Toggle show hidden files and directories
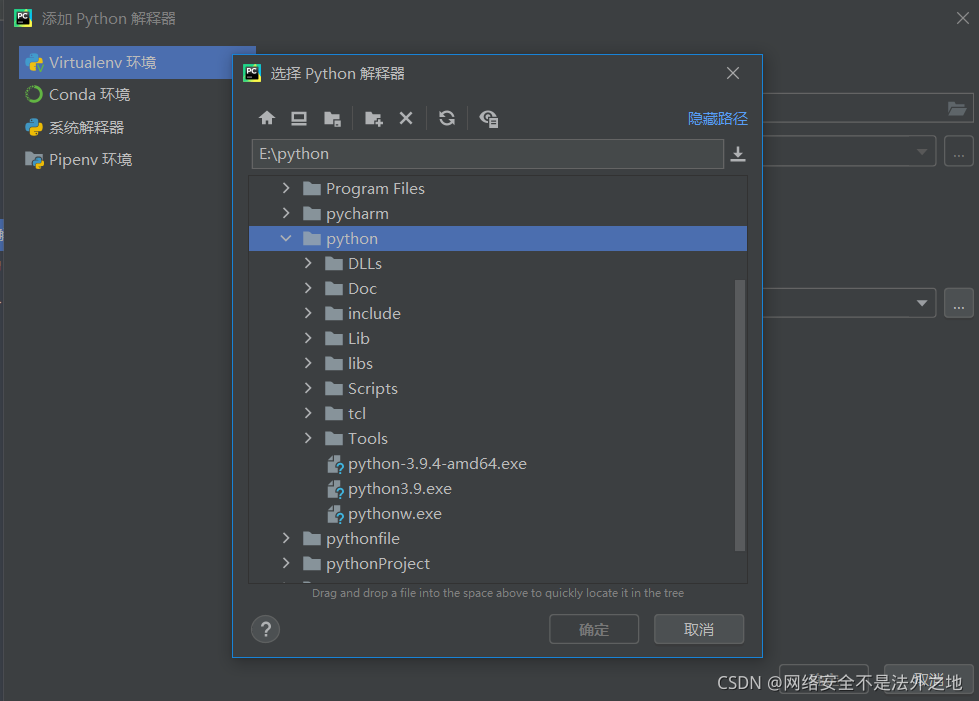The width and height of the screenshot is (979, 701). point(489,118)
